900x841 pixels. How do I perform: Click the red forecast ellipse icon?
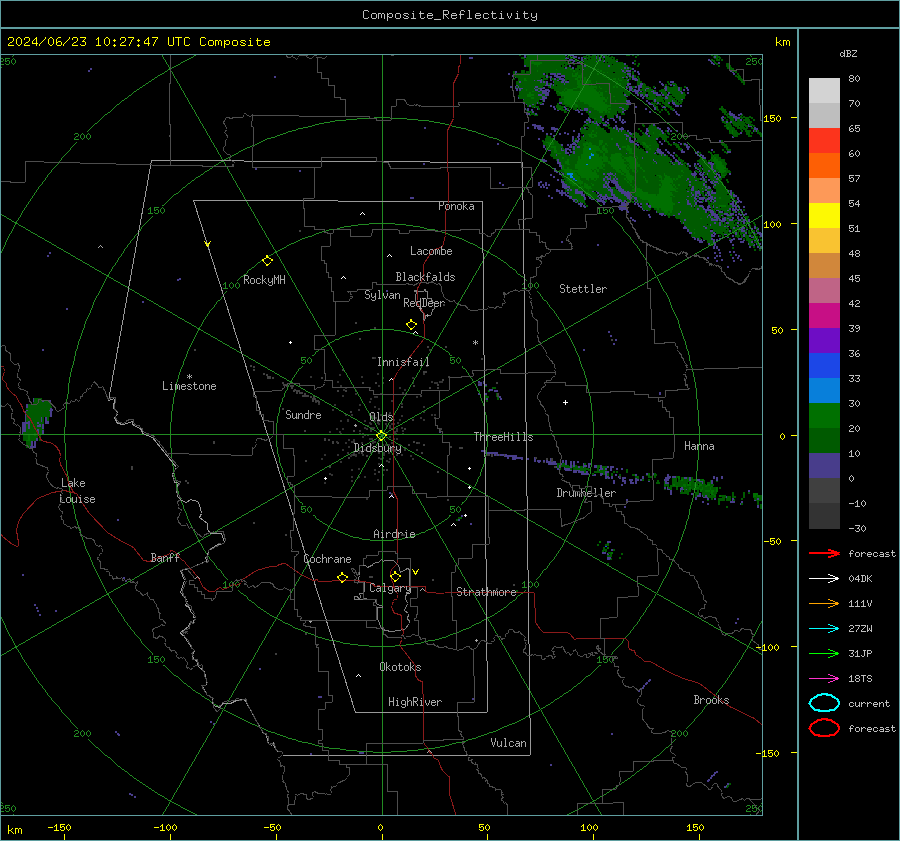[x=824, y=728]
